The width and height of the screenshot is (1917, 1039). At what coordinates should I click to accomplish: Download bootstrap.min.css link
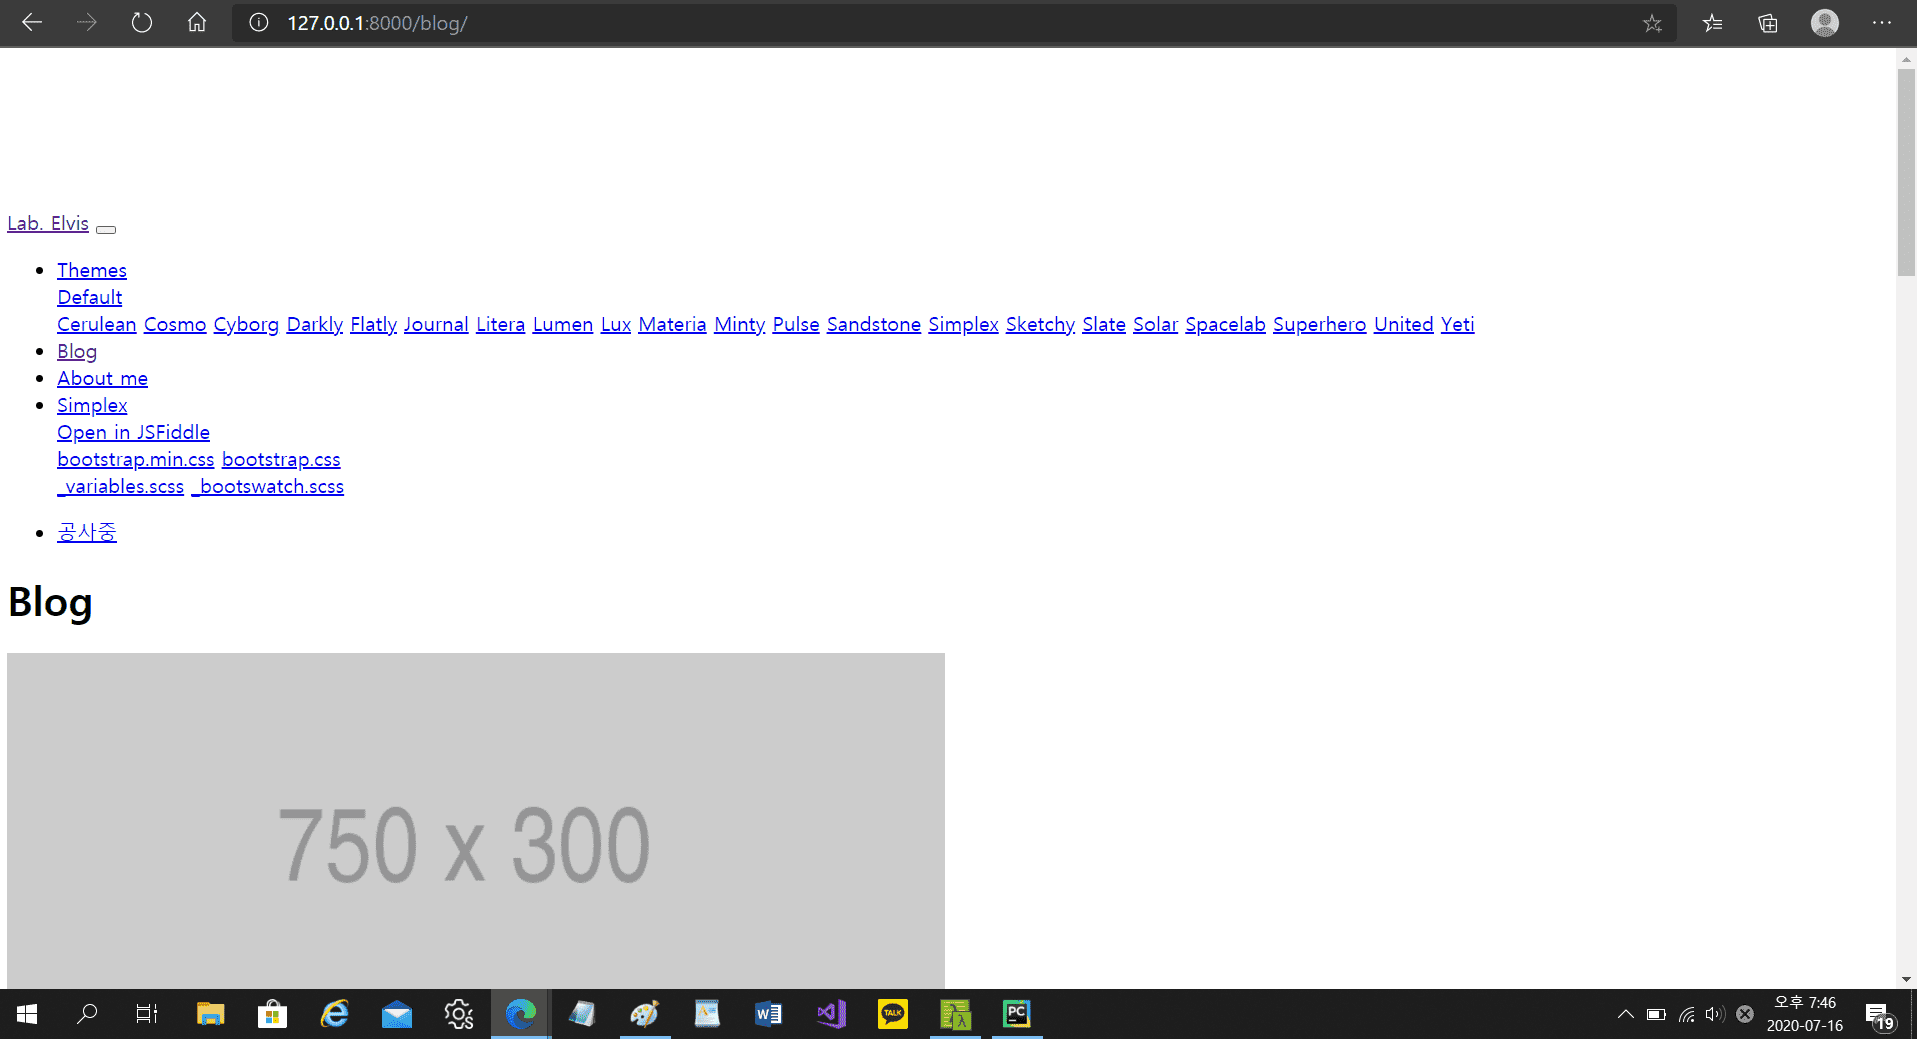[x=136, y=459]
